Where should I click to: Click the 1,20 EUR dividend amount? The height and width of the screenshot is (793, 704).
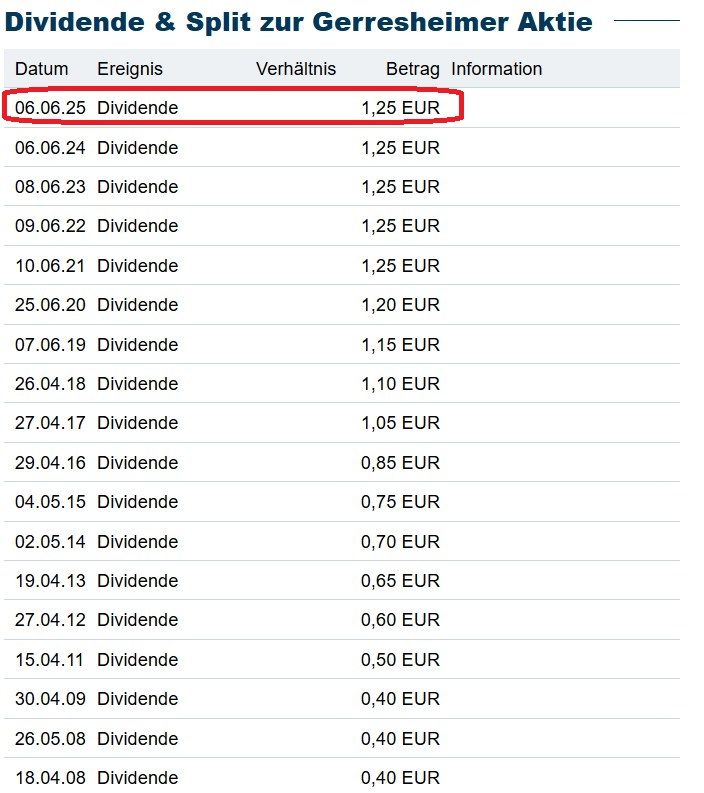pos(400,305)
